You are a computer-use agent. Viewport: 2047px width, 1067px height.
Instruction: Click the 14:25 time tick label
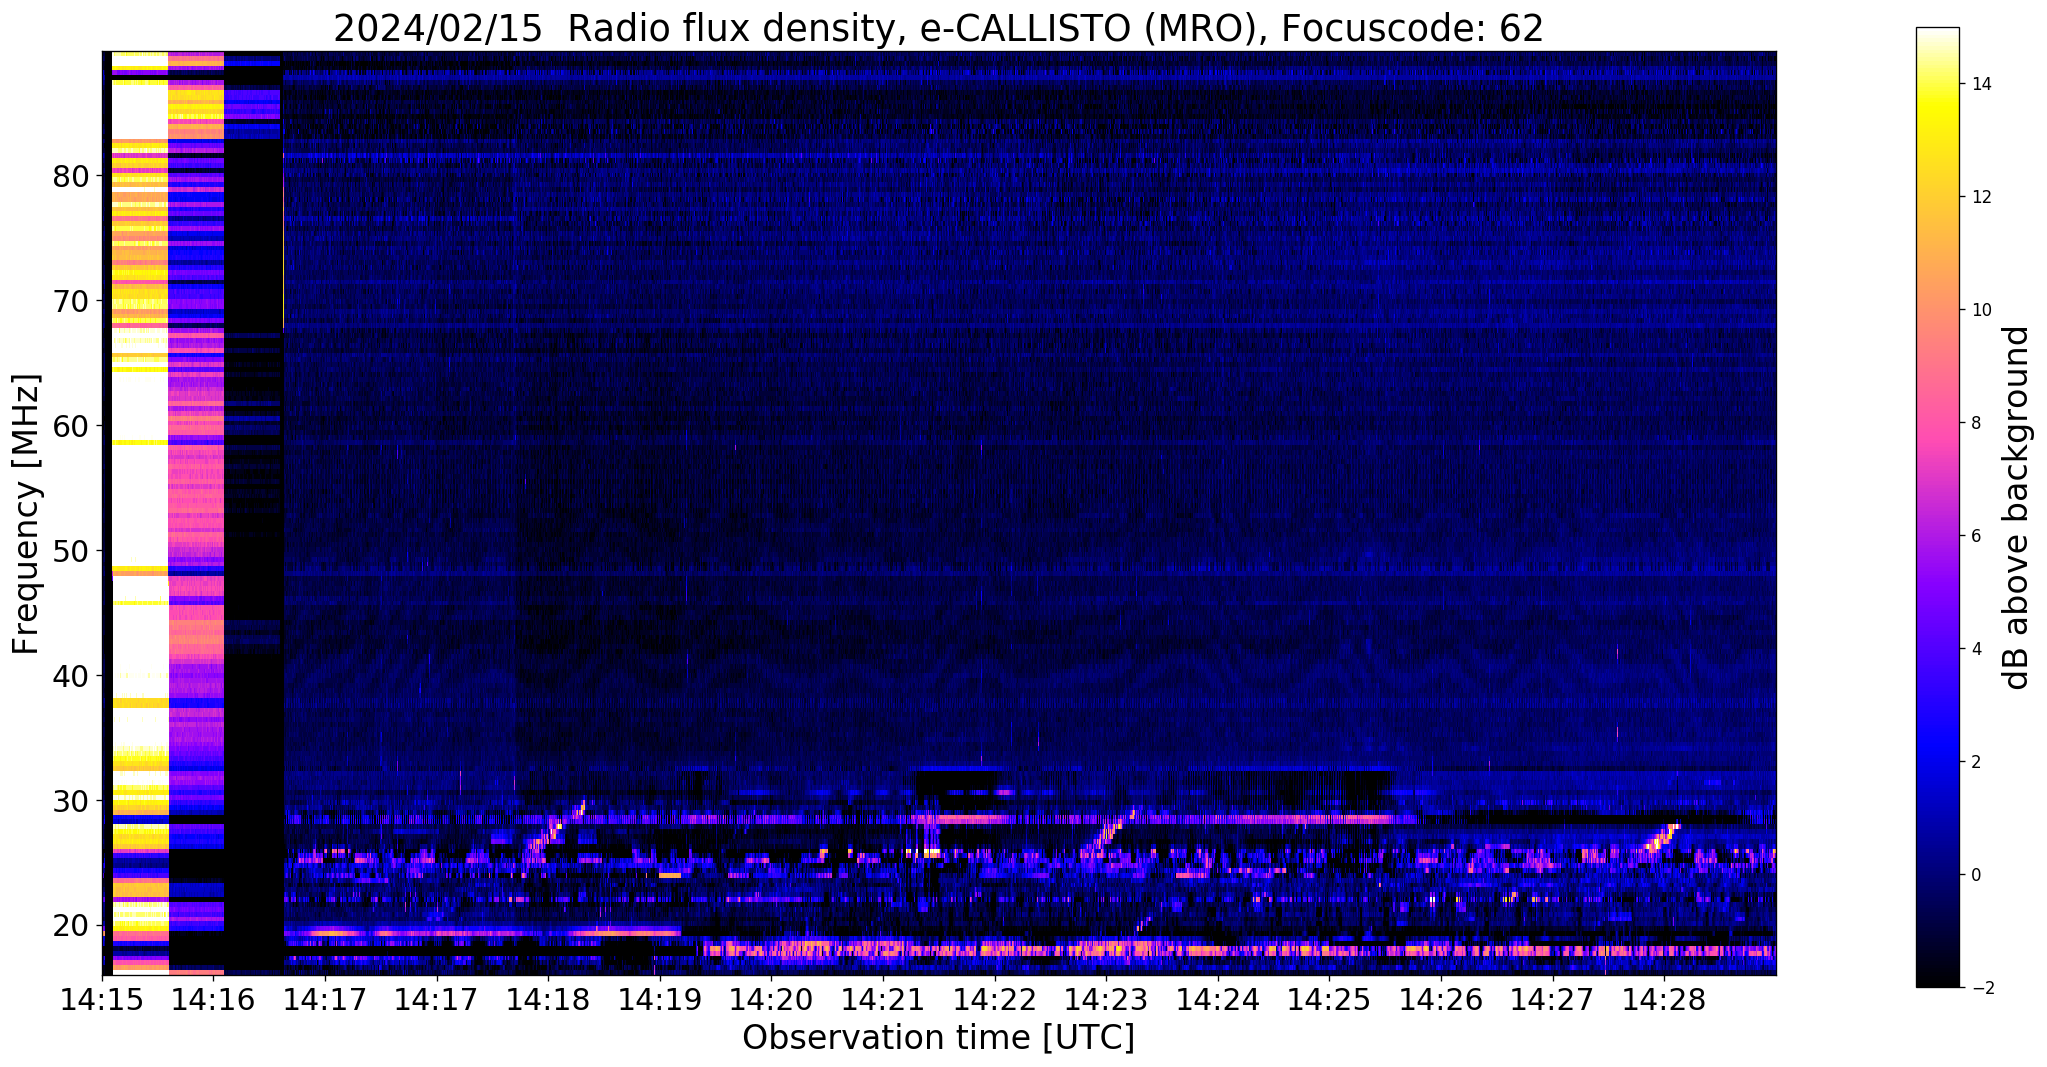[1329, 999]
